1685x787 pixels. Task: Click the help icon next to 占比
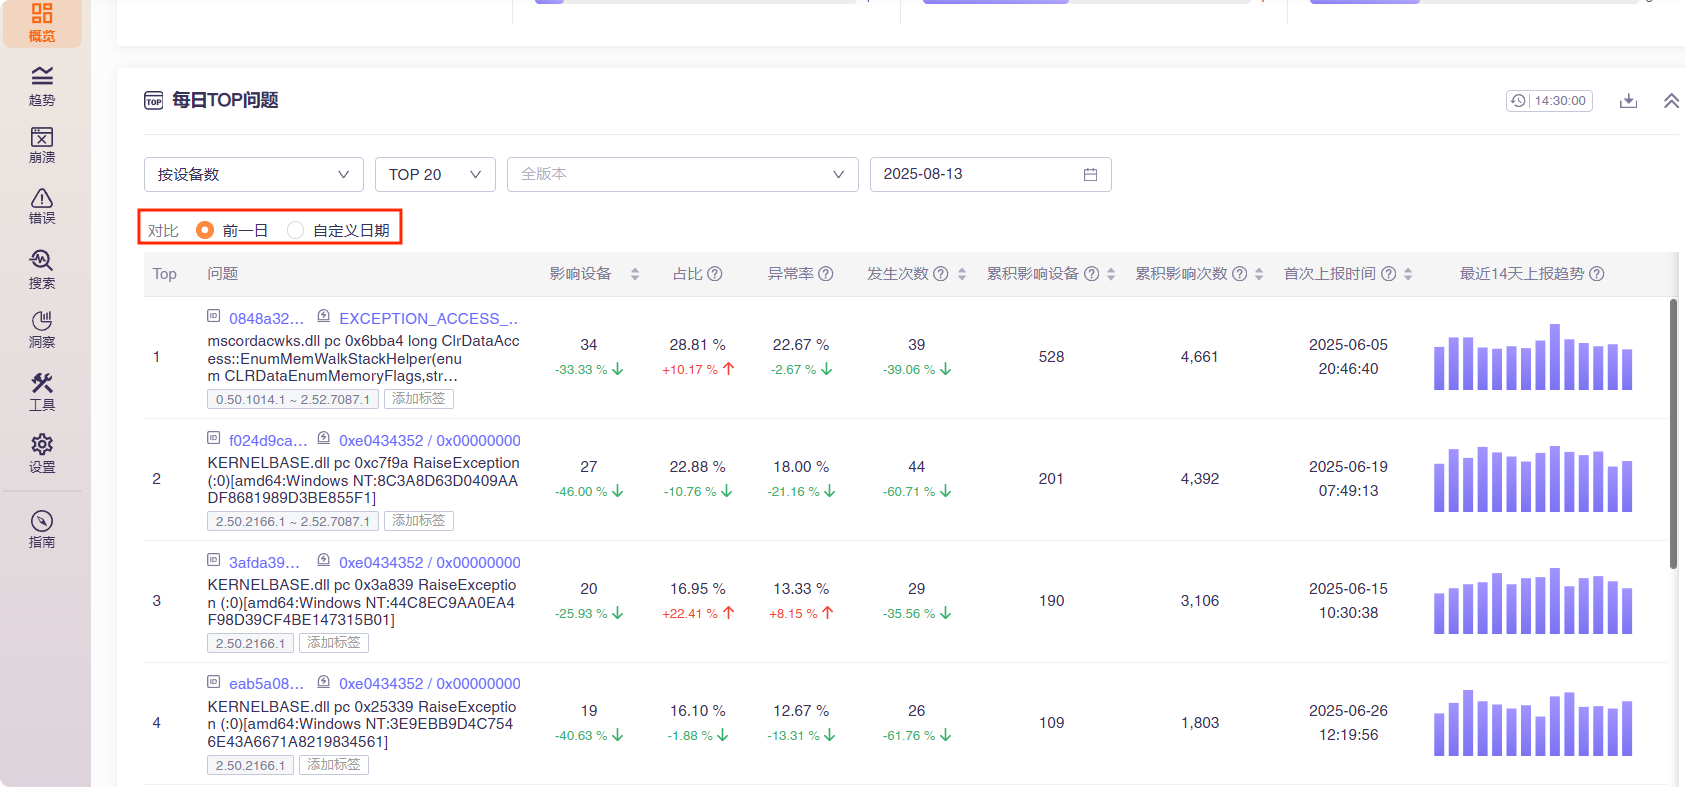click(715, 274)
